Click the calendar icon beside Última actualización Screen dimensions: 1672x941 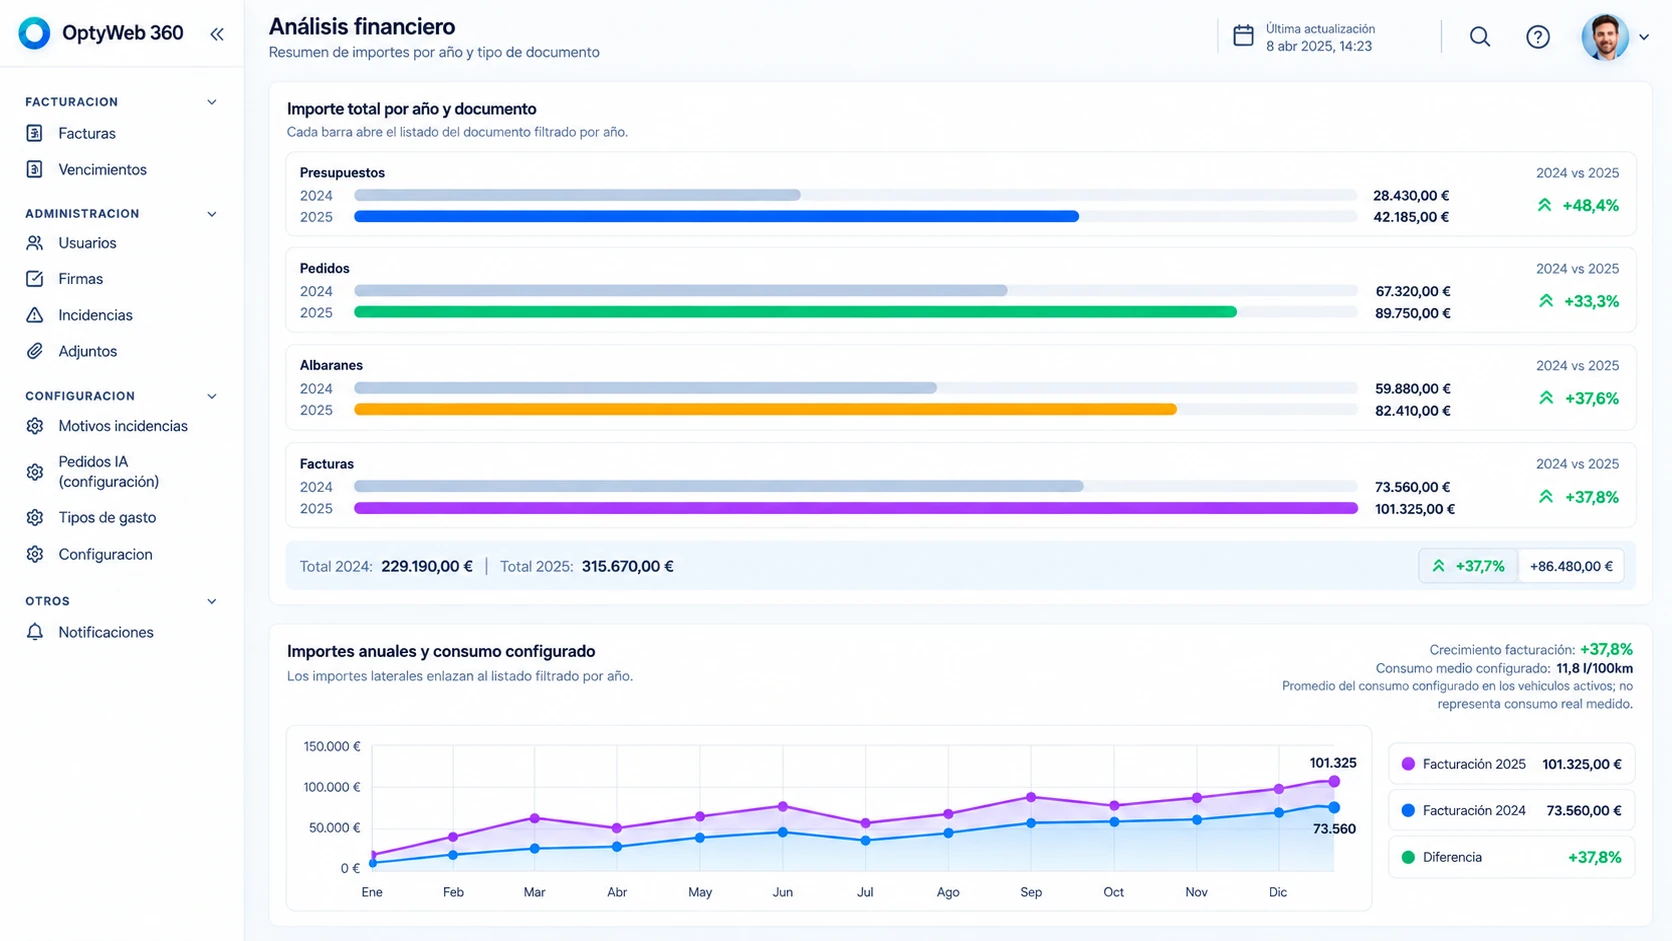(x=1243, y=36)
